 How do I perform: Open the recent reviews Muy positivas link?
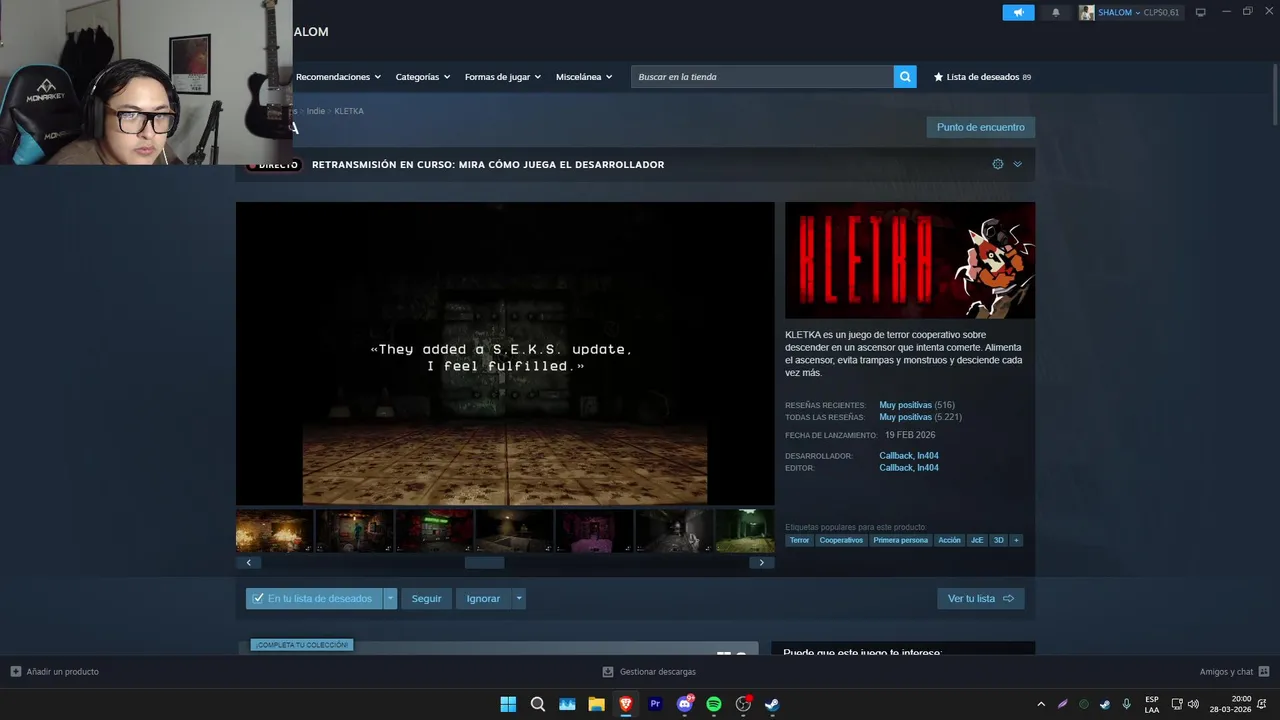tap(905, 405)
